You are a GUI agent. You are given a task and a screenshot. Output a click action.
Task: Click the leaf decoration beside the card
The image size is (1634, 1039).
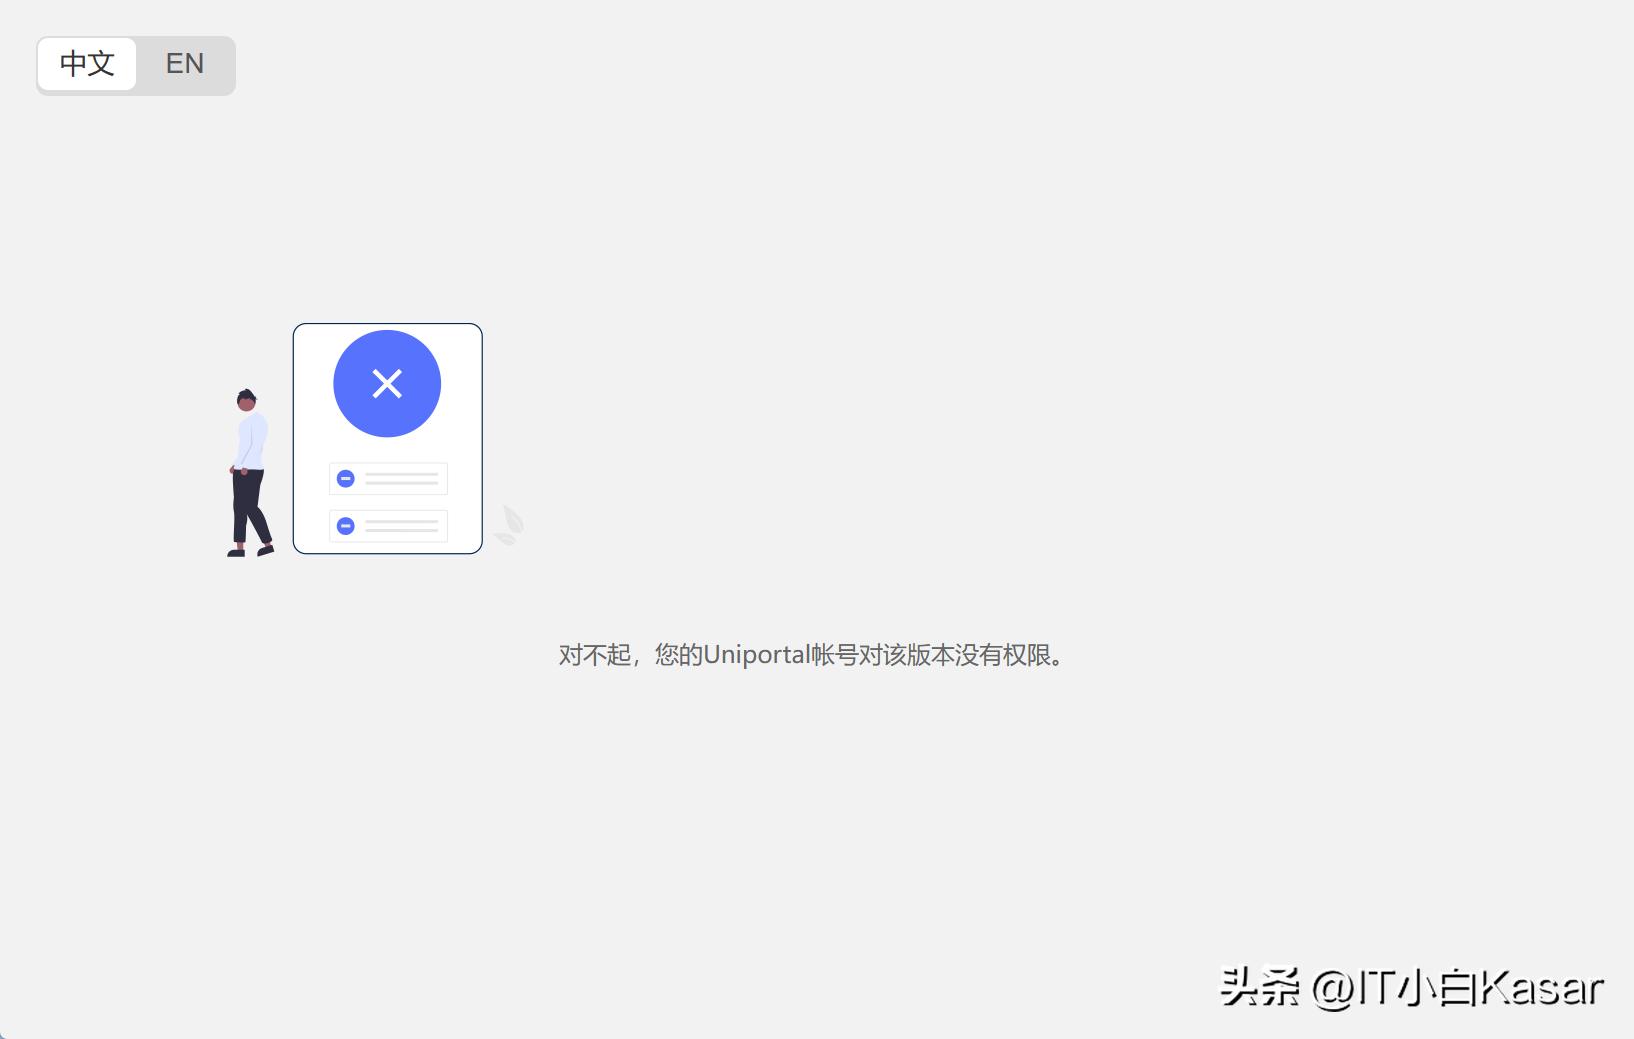(x=512, y=522)
